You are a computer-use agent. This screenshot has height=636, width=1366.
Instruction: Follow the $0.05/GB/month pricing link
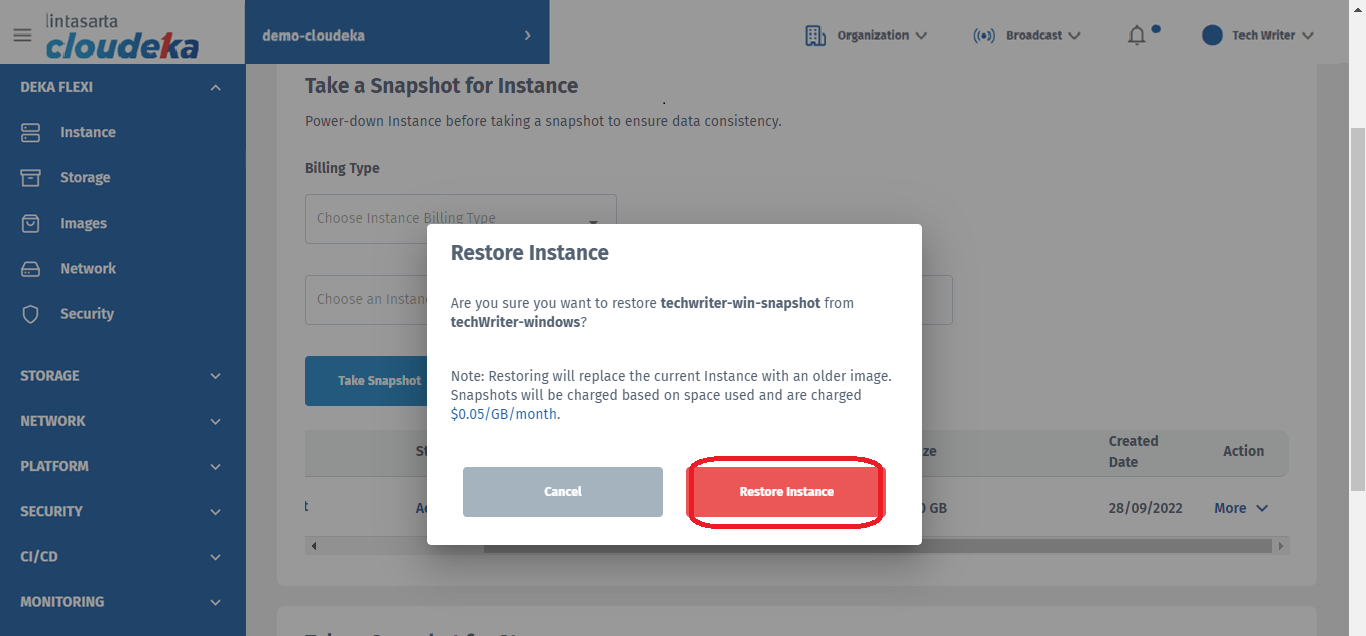point(504,414)
